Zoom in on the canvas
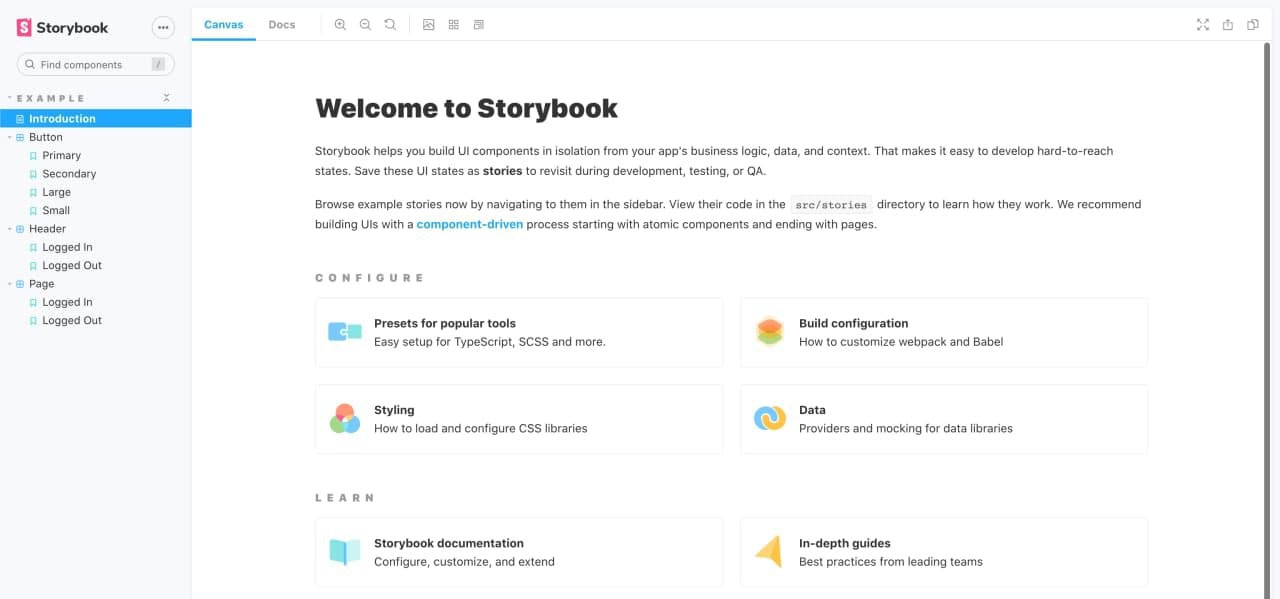1280x599 pixels. (x=340, y=24)
